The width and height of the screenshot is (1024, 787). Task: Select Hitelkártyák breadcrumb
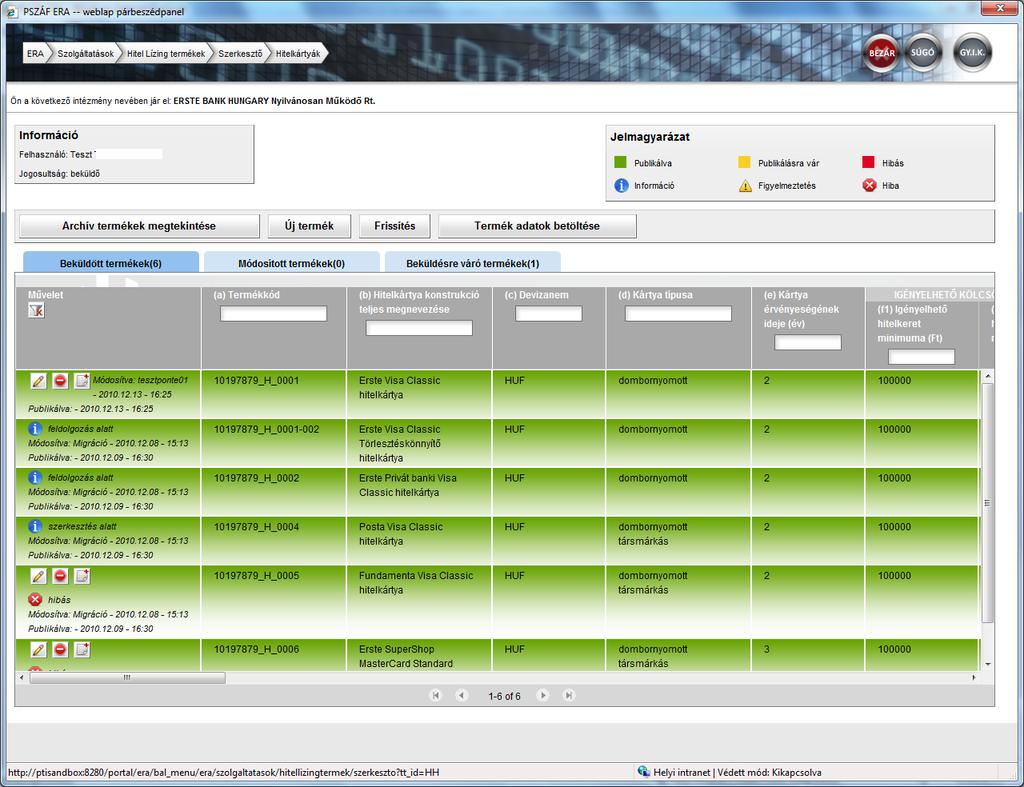[298, 54]
